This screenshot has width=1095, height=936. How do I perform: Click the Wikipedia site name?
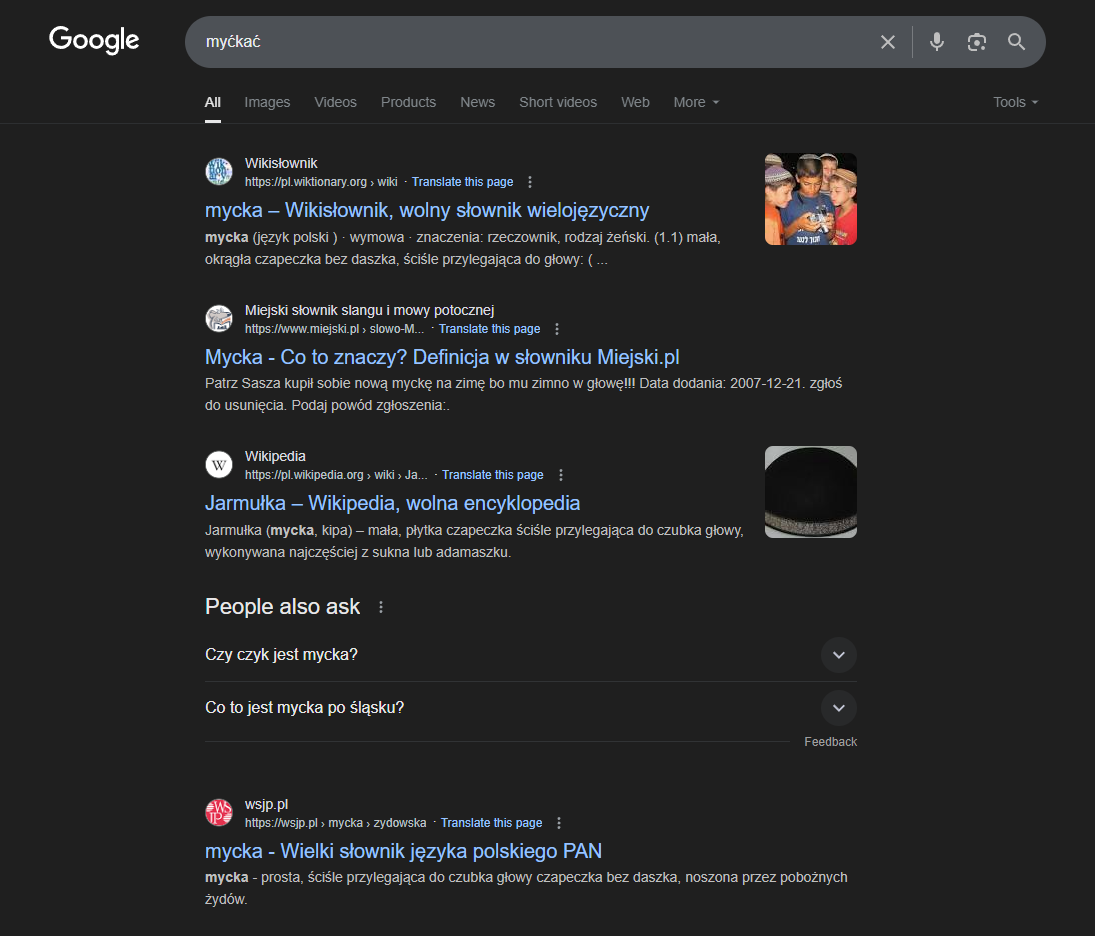coord(275,456)
